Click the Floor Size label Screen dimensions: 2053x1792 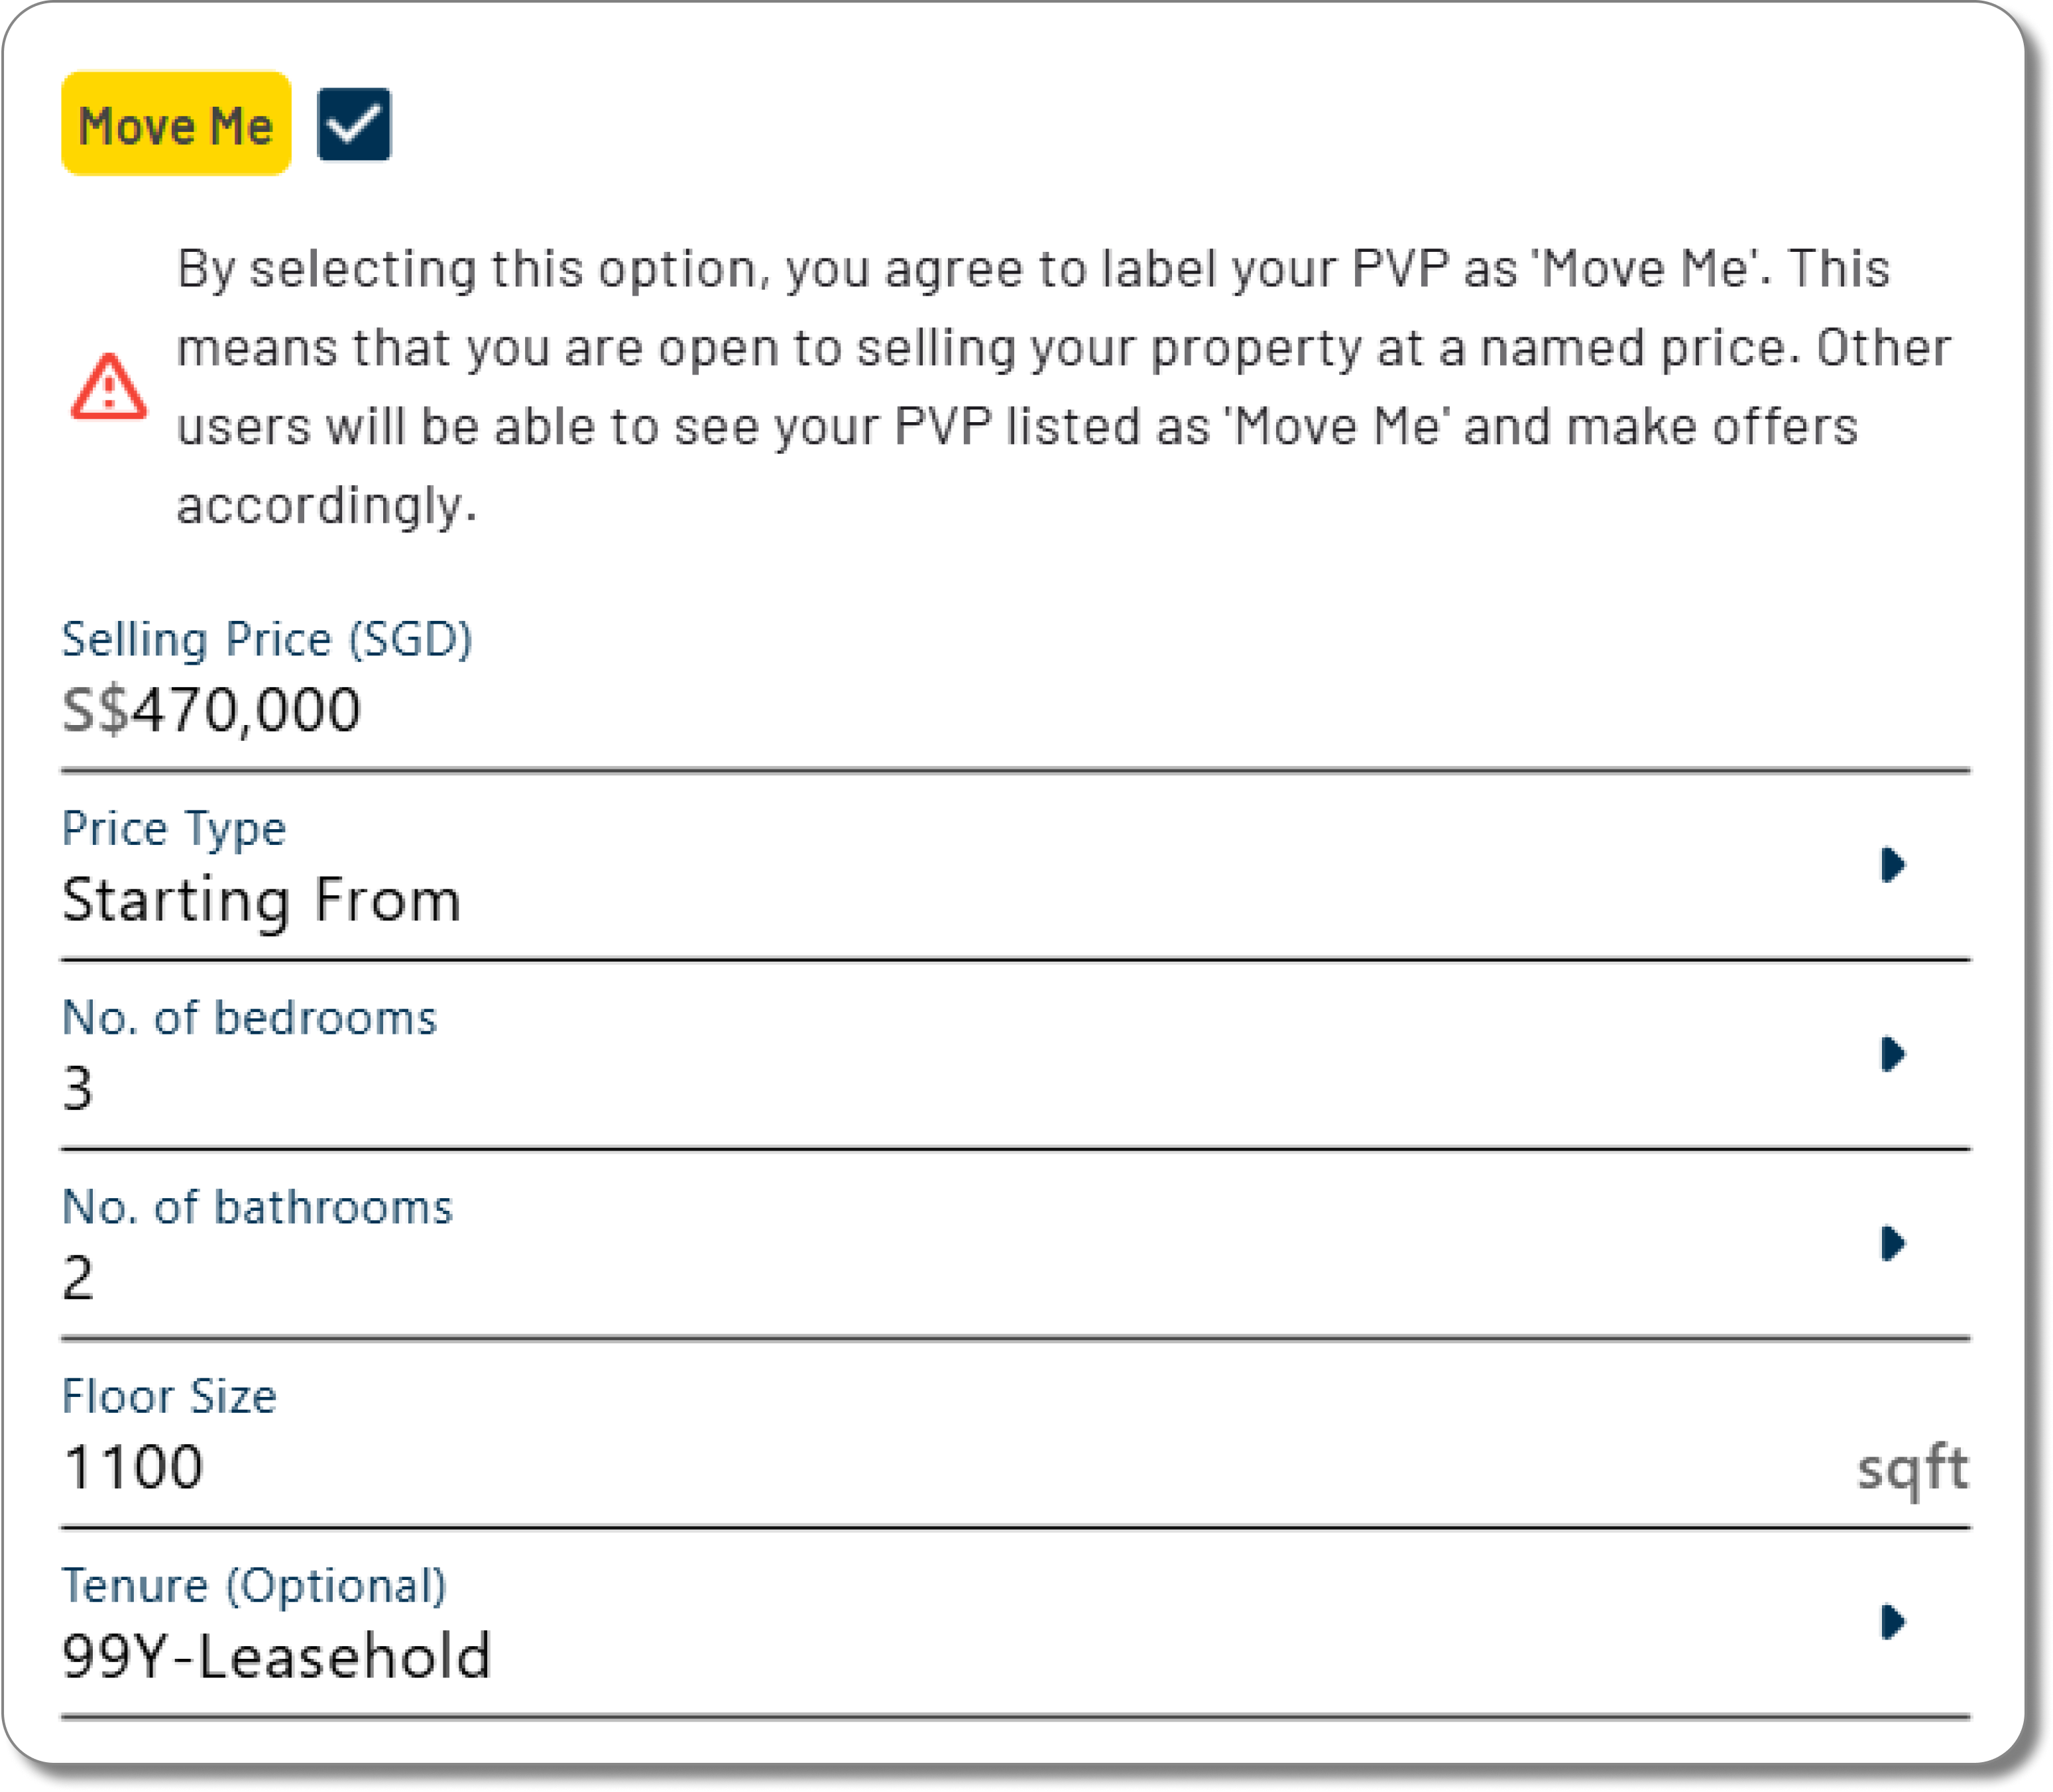click(169, 1397)
